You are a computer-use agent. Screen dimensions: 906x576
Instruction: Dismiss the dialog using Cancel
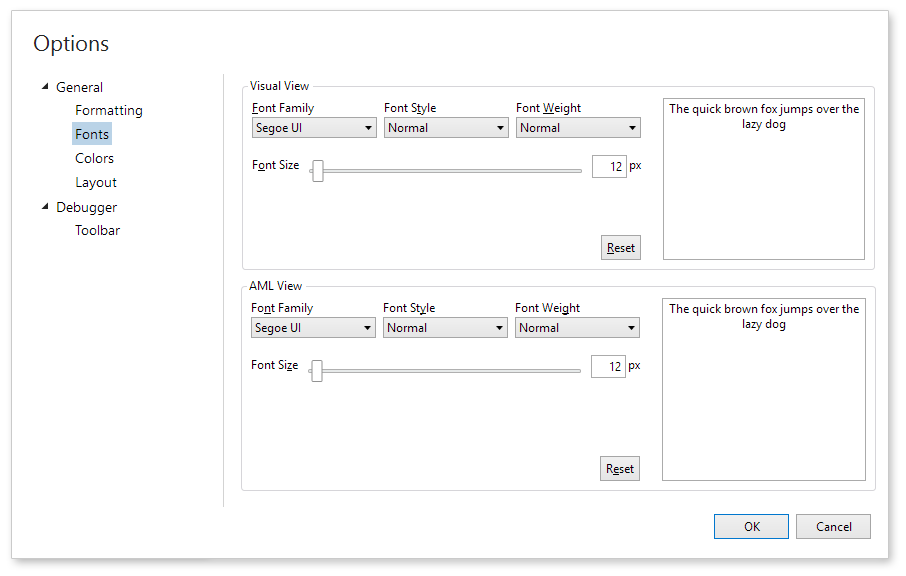coord(833,526)
